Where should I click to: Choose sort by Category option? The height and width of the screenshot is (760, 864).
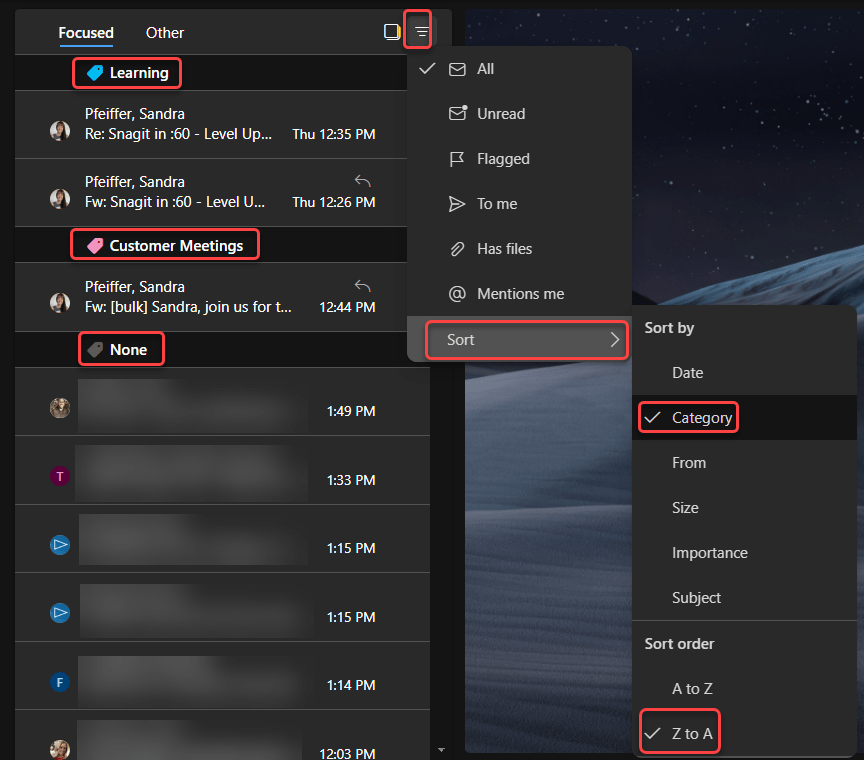(x=701, y=418)
